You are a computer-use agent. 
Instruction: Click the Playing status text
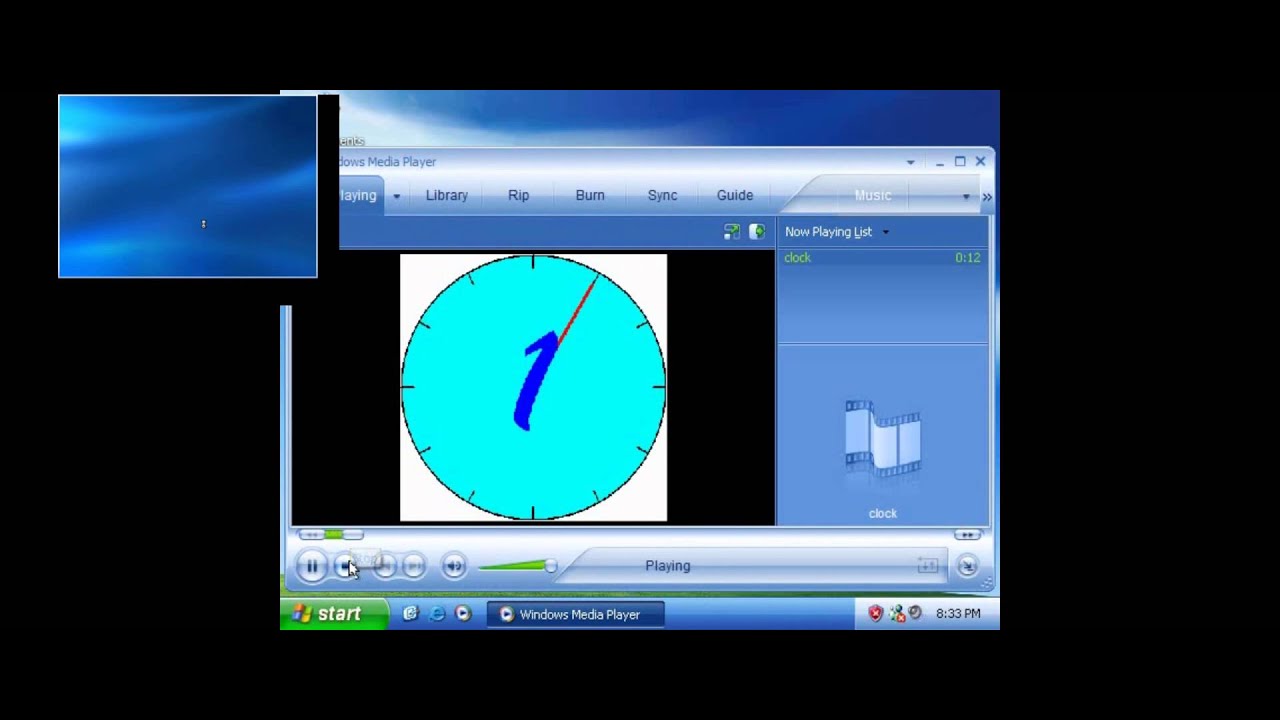(667, 566)
